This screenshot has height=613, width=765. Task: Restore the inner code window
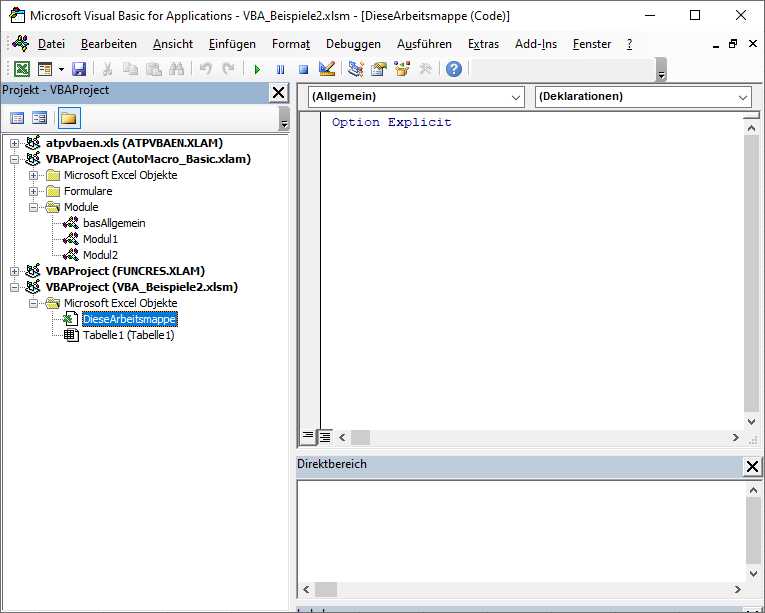(x=733, y=44)
